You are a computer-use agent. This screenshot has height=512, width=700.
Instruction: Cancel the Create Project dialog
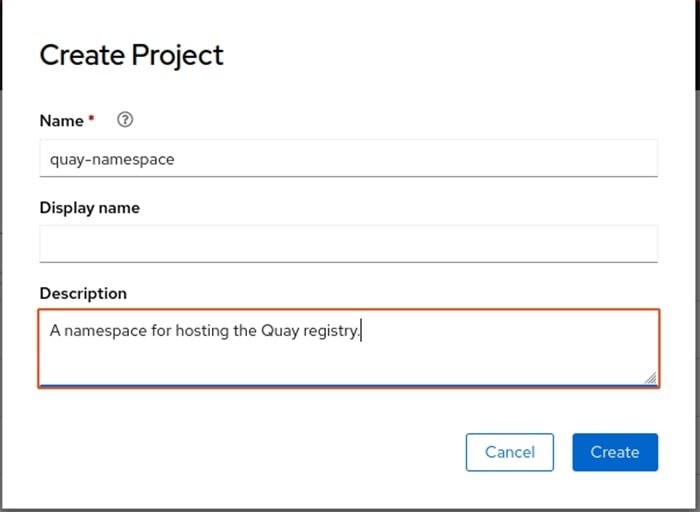click(x=510, y=452)
